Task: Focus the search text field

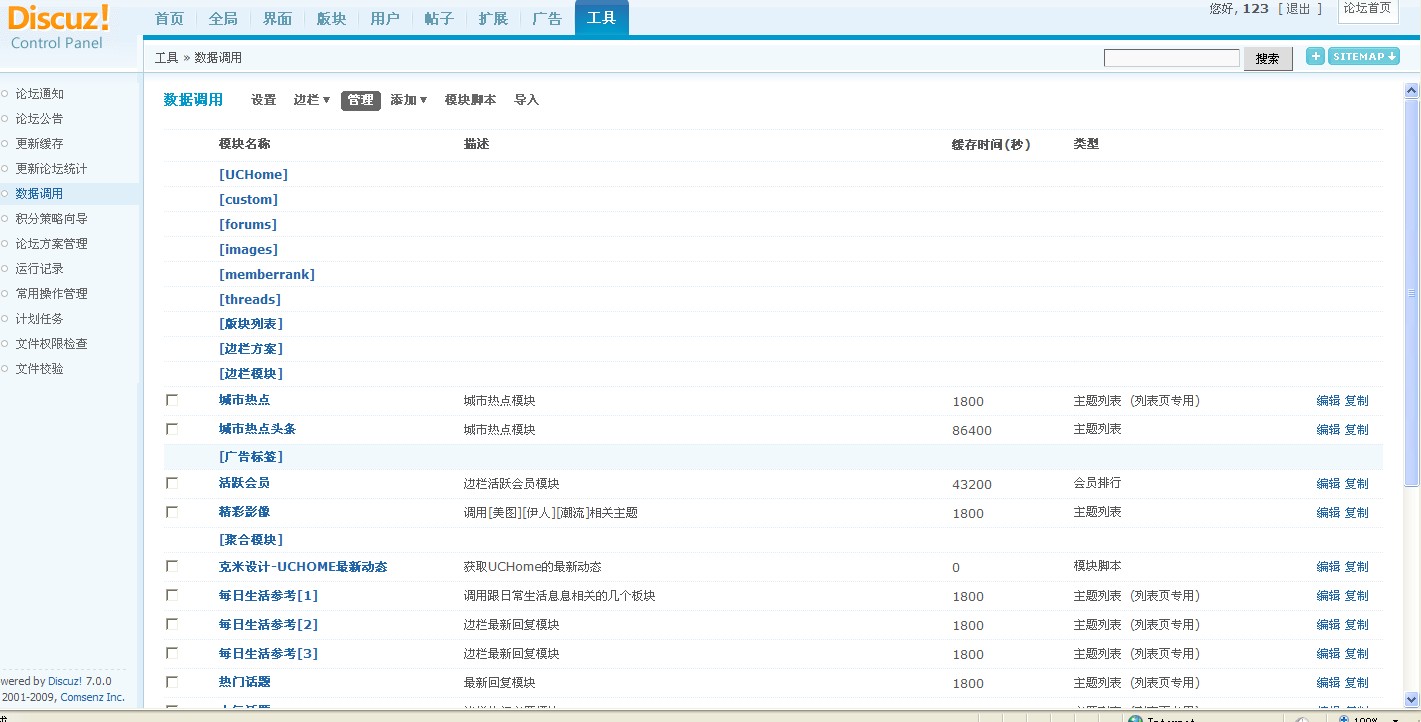Action: tap(1172, 58)
